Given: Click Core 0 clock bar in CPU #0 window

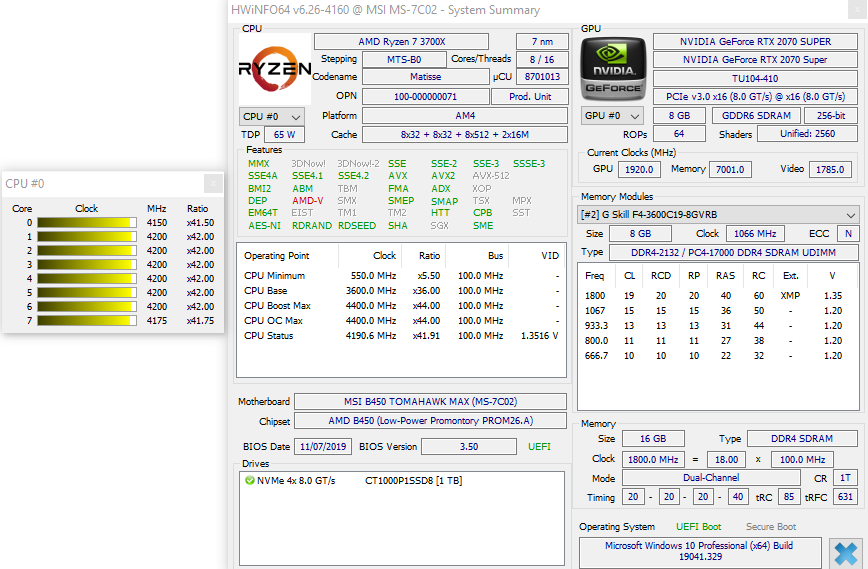Looking at the screenshot, I should 87,223.
